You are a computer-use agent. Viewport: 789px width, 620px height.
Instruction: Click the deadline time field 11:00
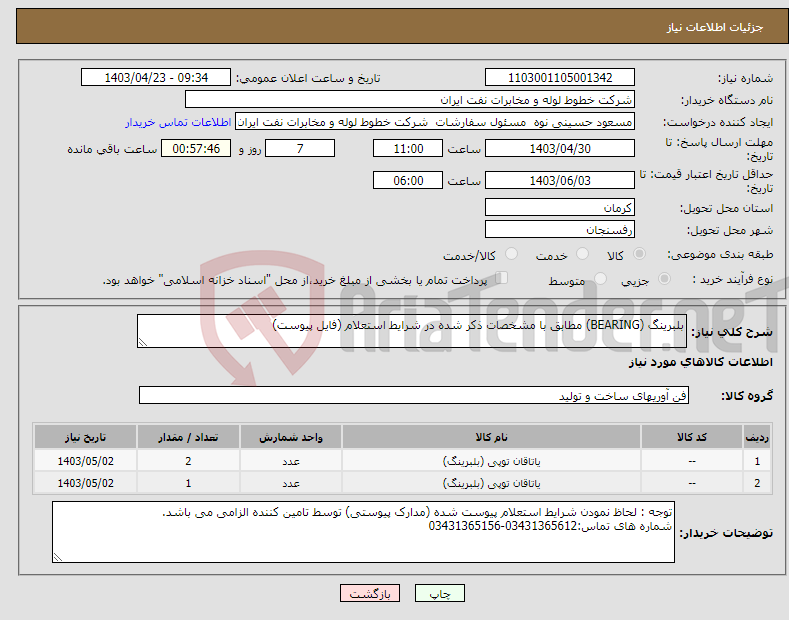[x=408, y=149]
